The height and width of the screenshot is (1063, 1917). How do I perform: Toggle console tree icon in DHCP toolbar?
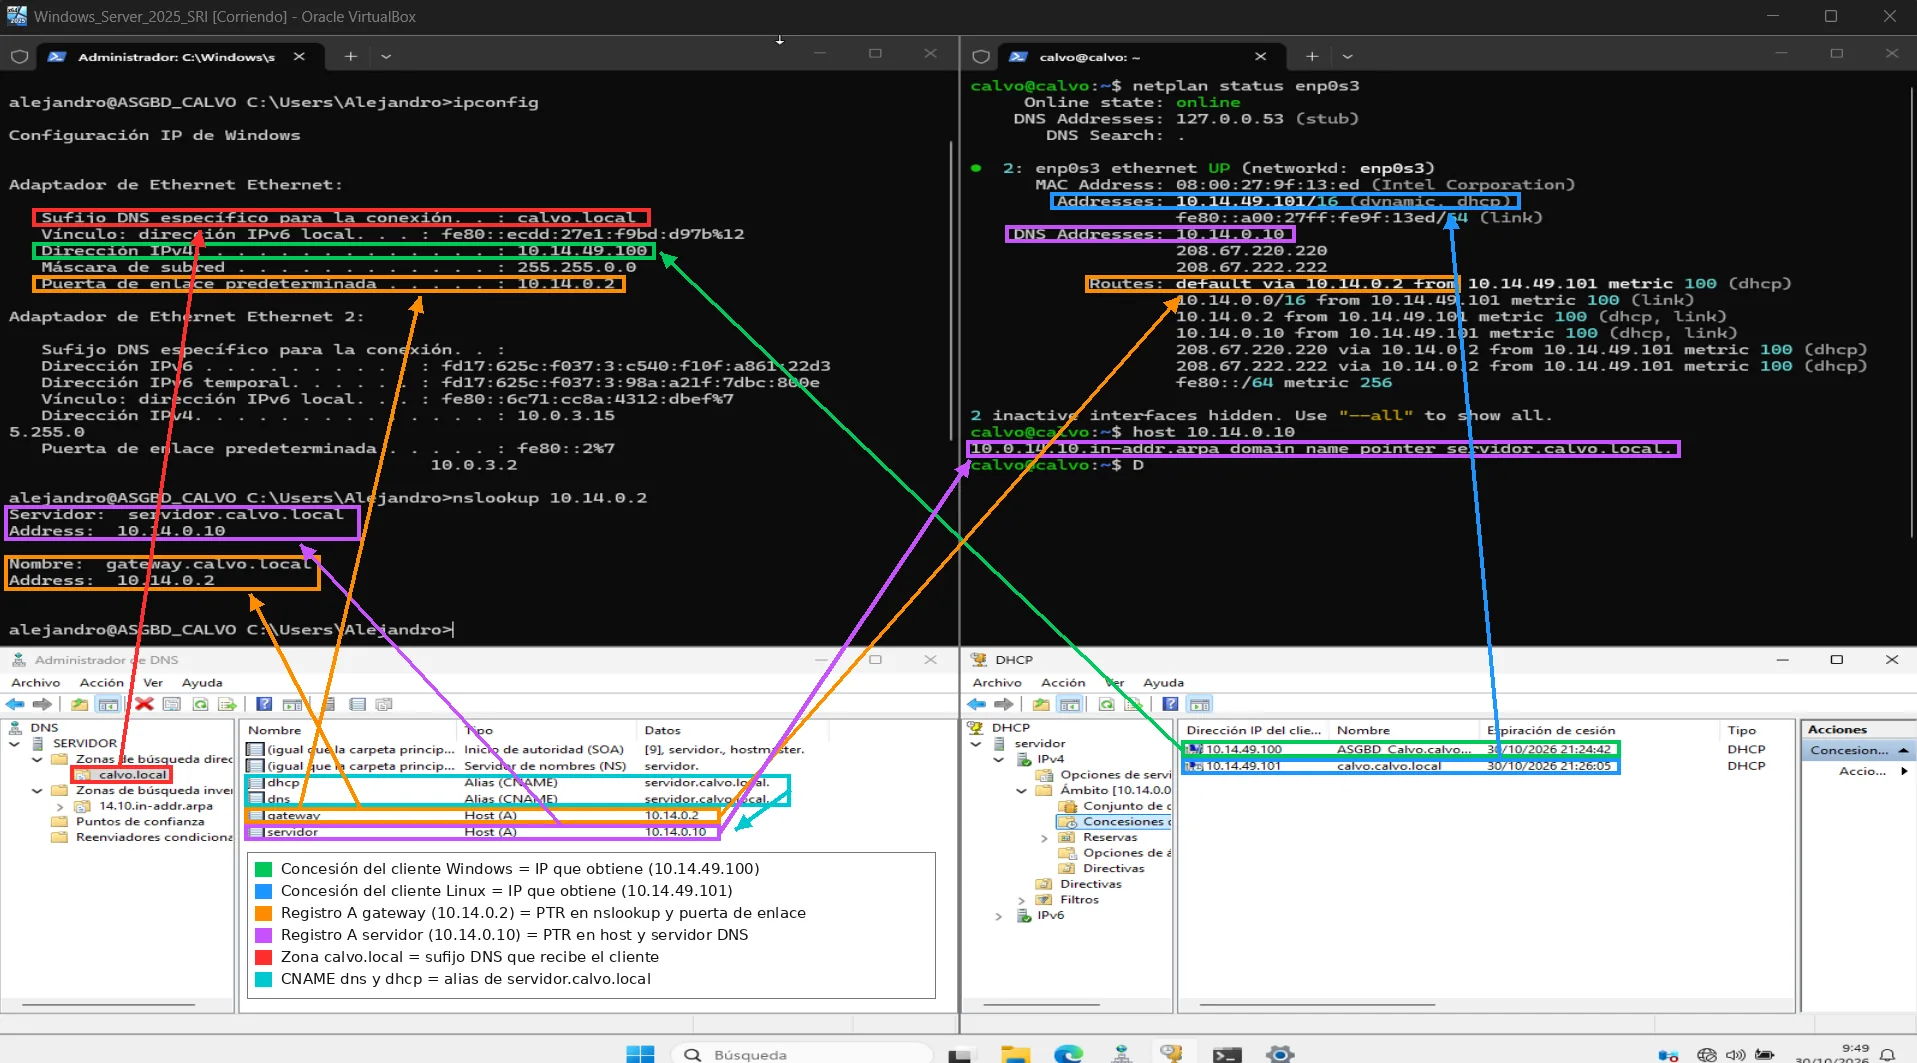click(x=1070, y=704)
